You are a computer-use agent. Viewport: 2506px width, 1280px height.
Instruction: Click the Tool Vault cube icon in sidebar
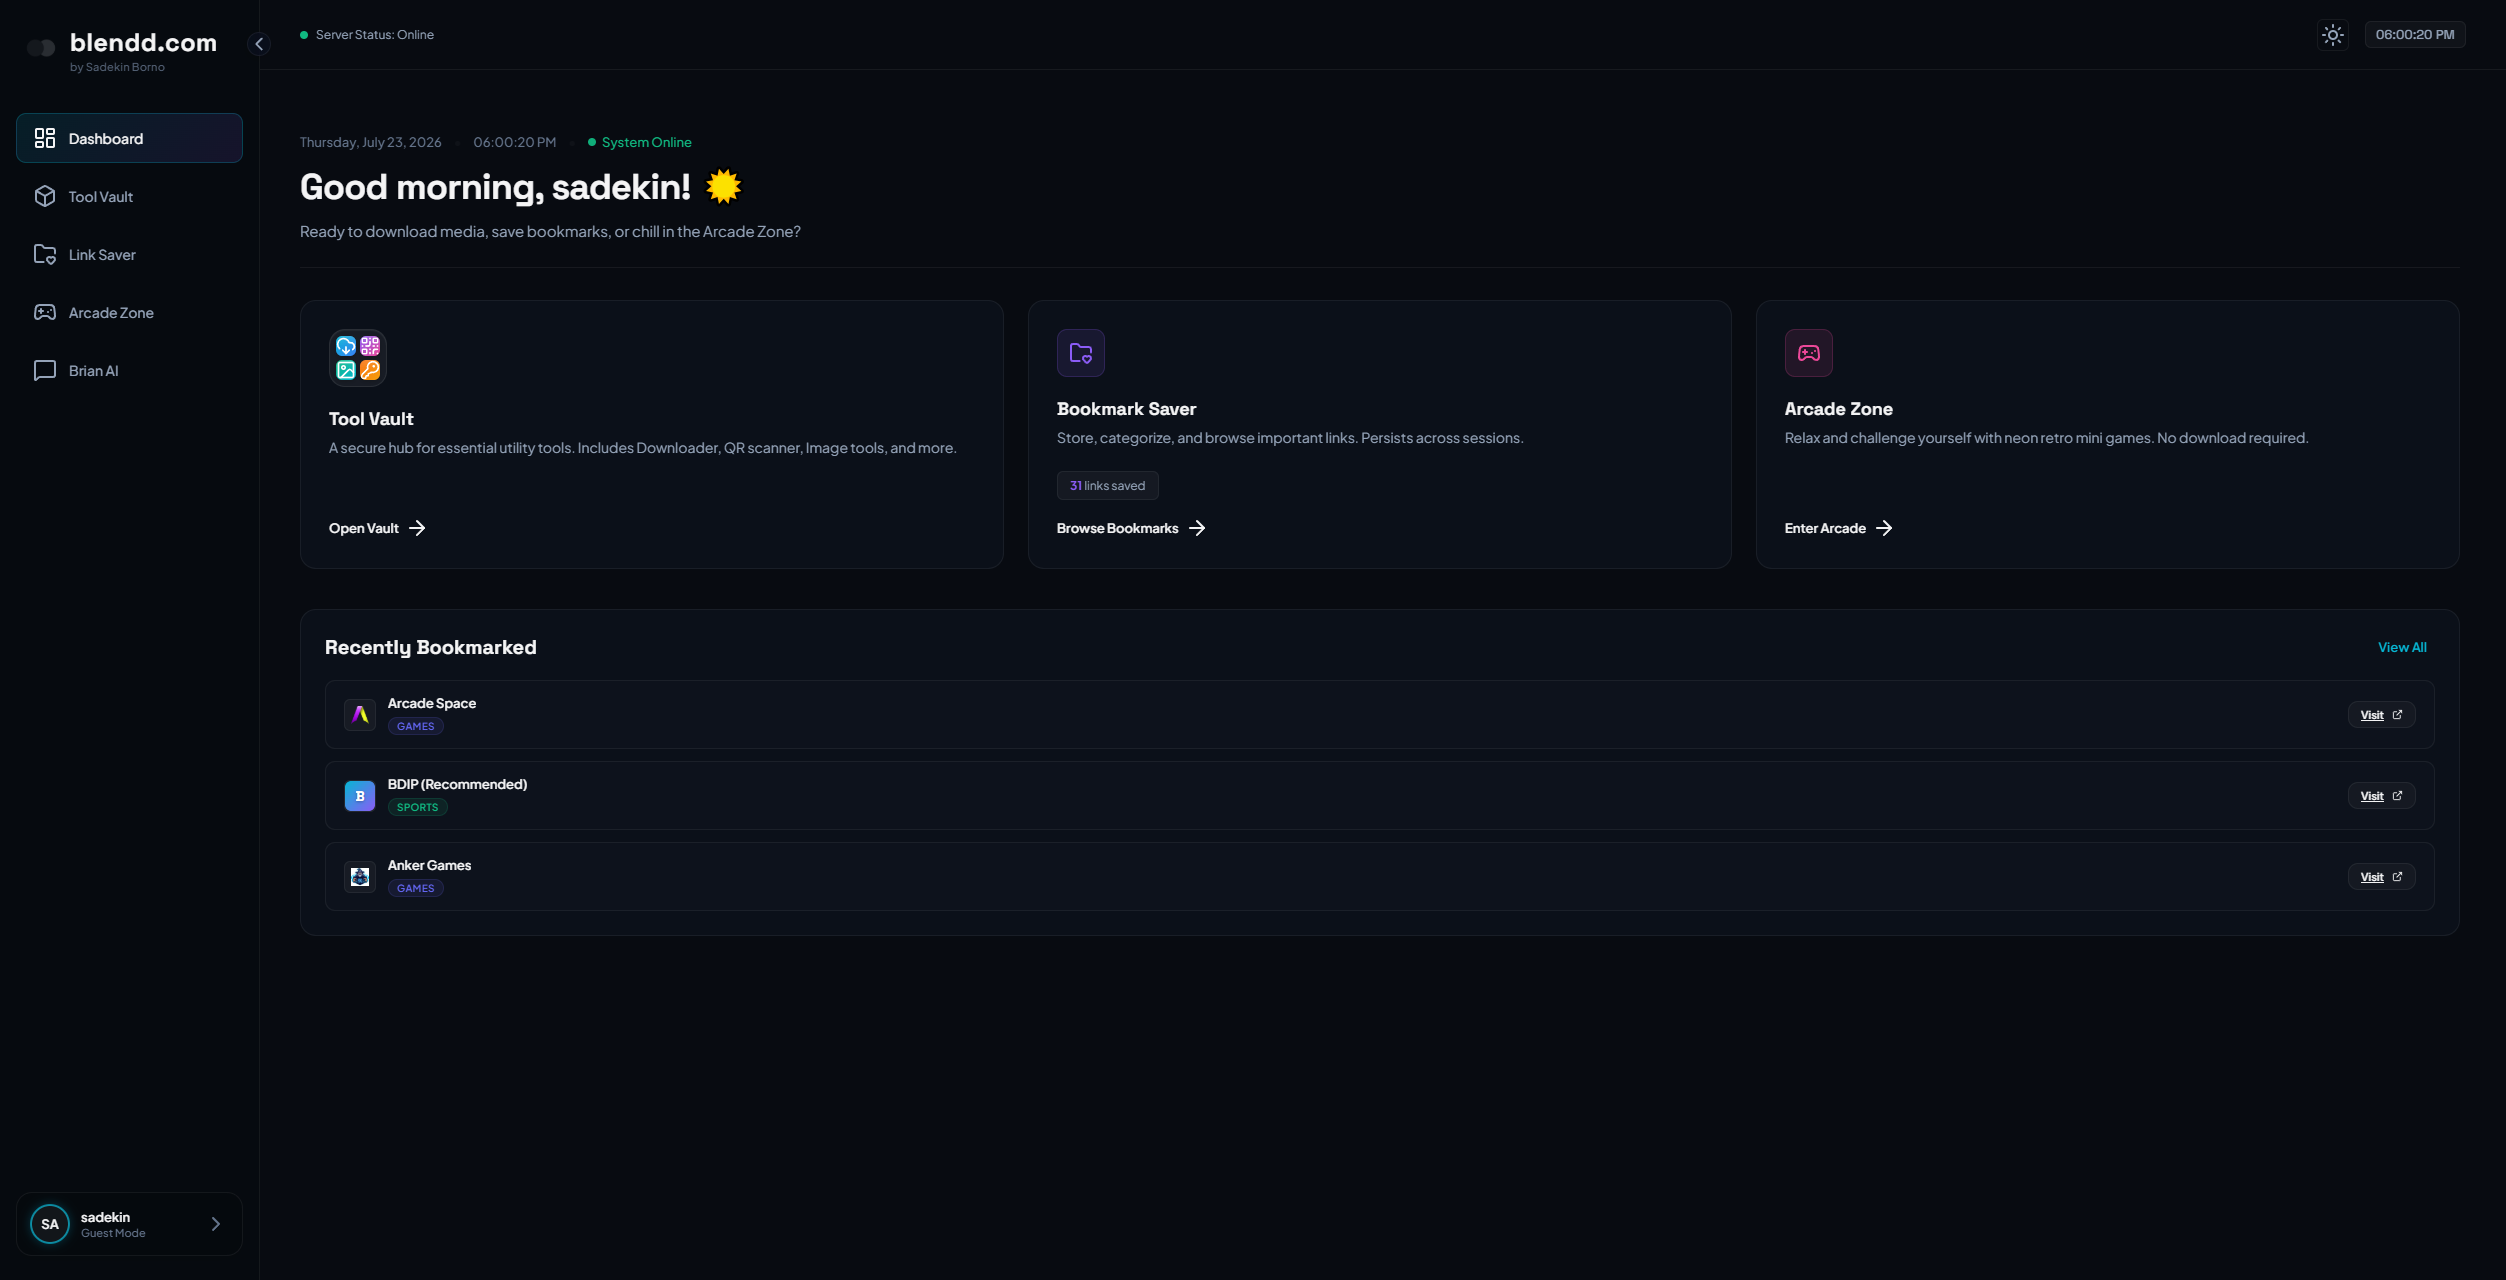tap(45, 196)
